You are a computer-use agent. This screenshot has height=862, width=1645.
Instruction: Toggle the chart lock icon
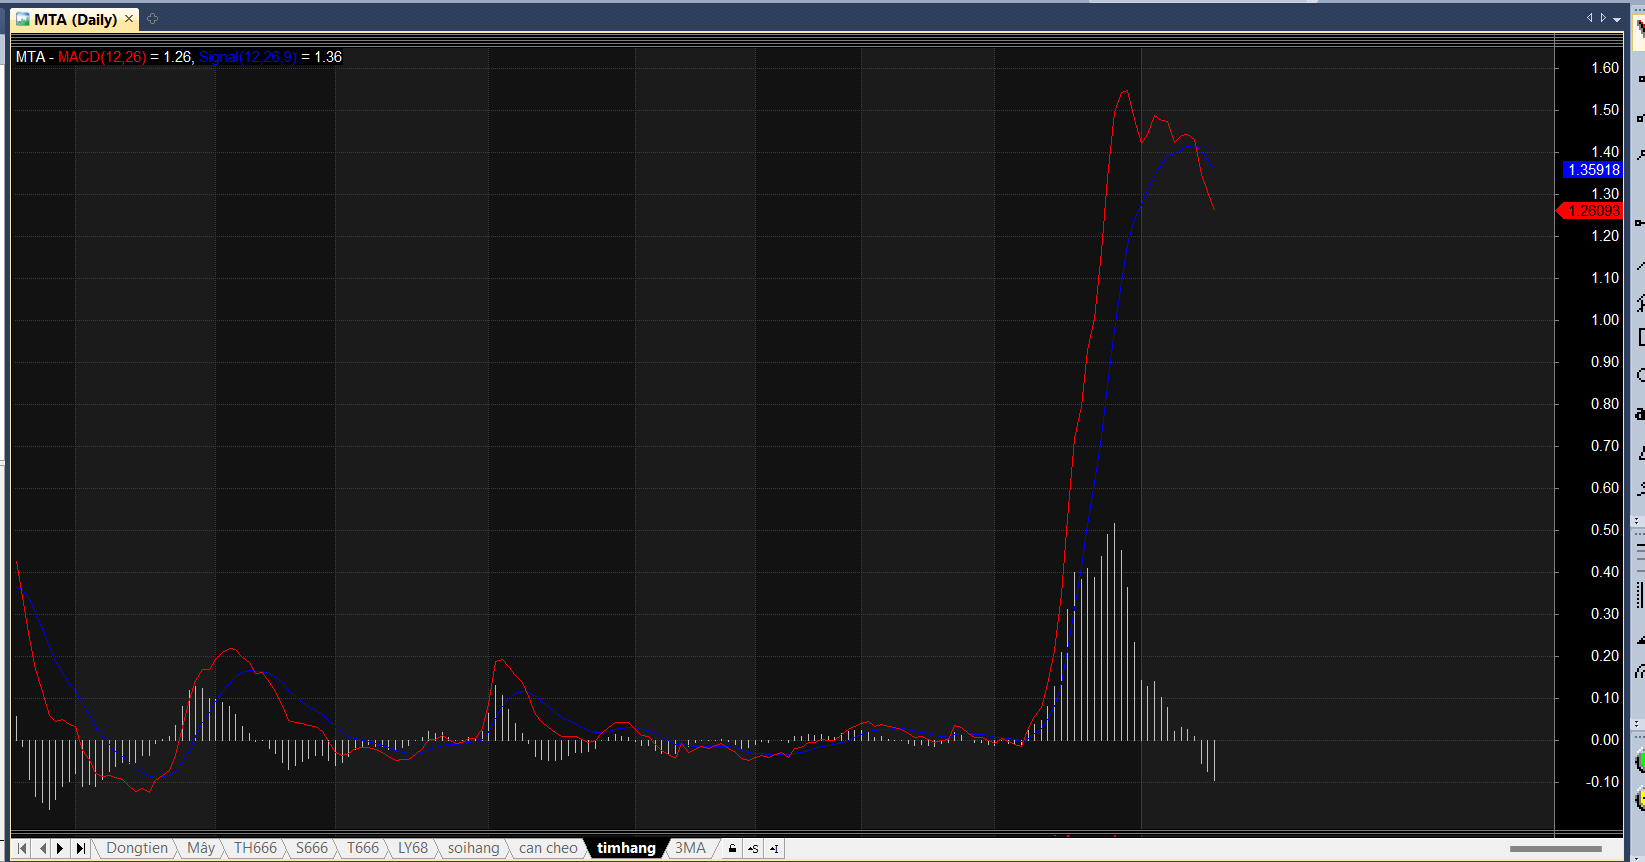[732, 848]
